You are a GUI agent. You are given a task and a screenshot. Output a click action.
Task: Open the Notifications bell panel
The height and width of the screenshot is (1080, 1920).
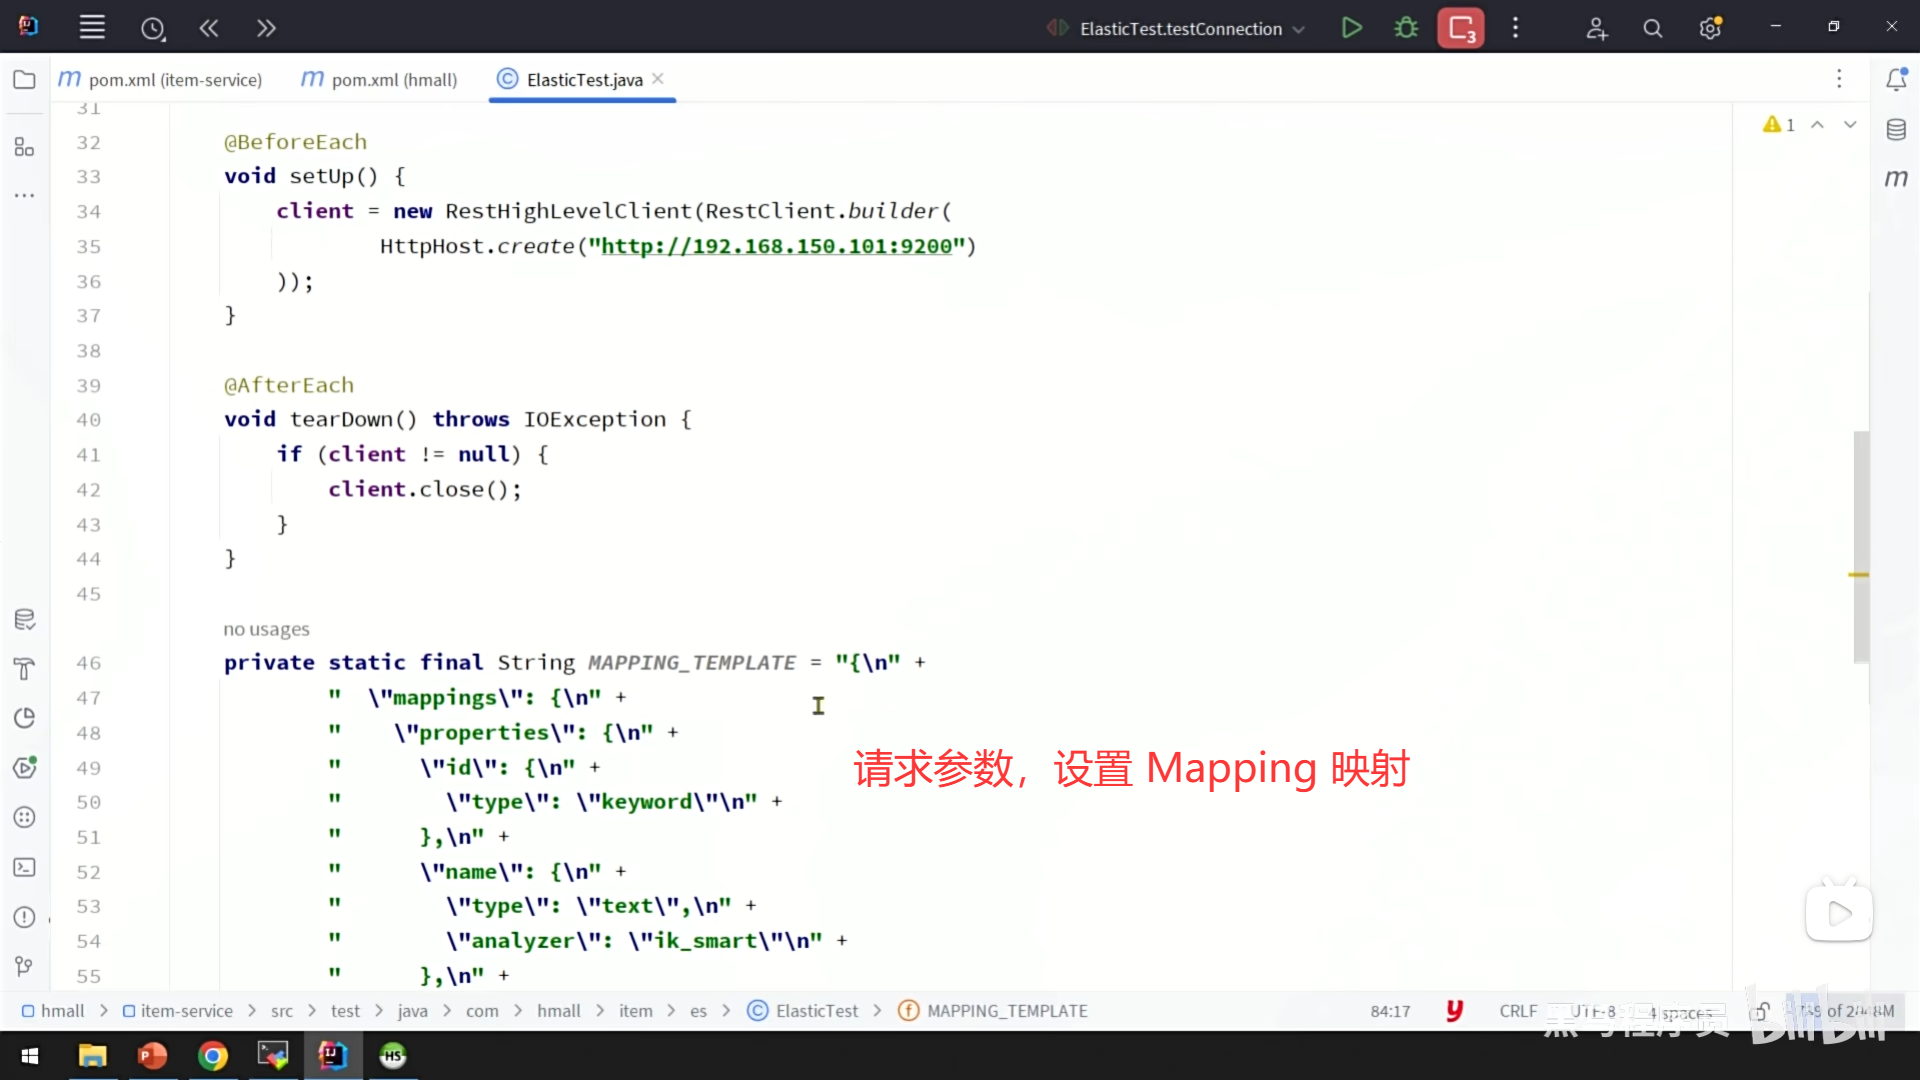(x=1896, y=80)
